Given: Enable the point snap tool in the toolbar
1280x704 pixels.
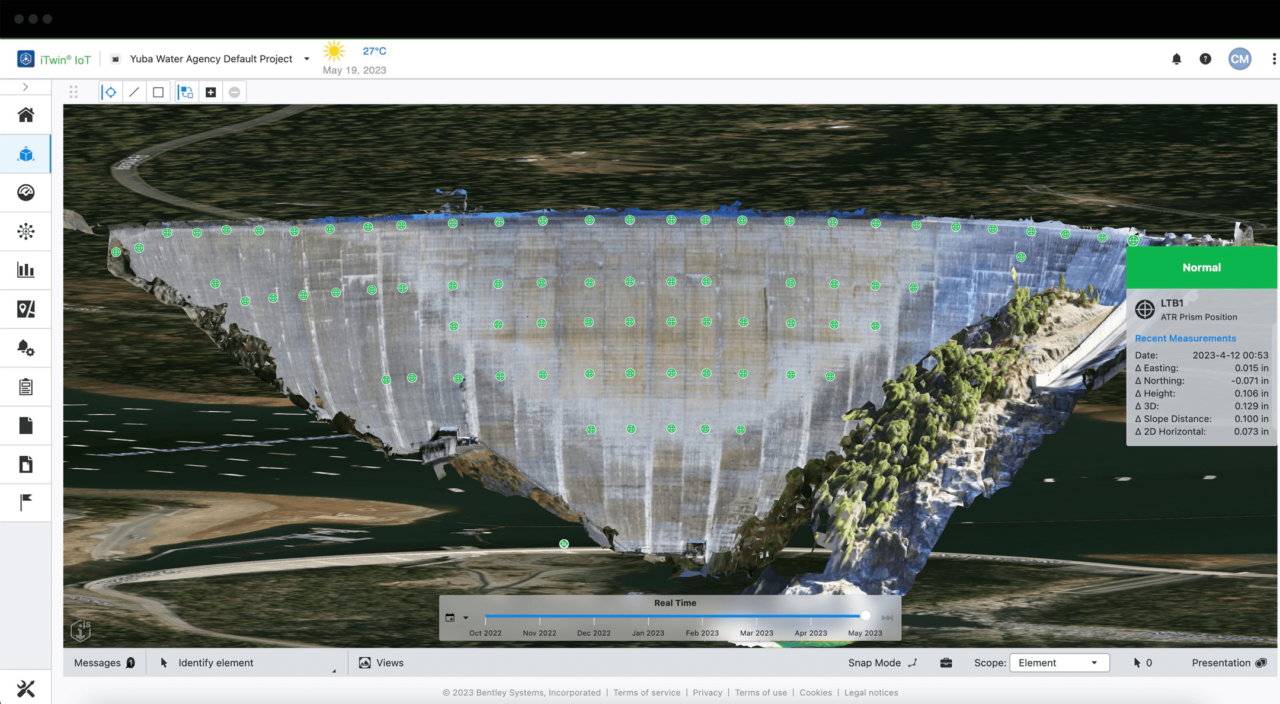Looking at the screenshot, I should pyautogui.click(x=110, y=91).
